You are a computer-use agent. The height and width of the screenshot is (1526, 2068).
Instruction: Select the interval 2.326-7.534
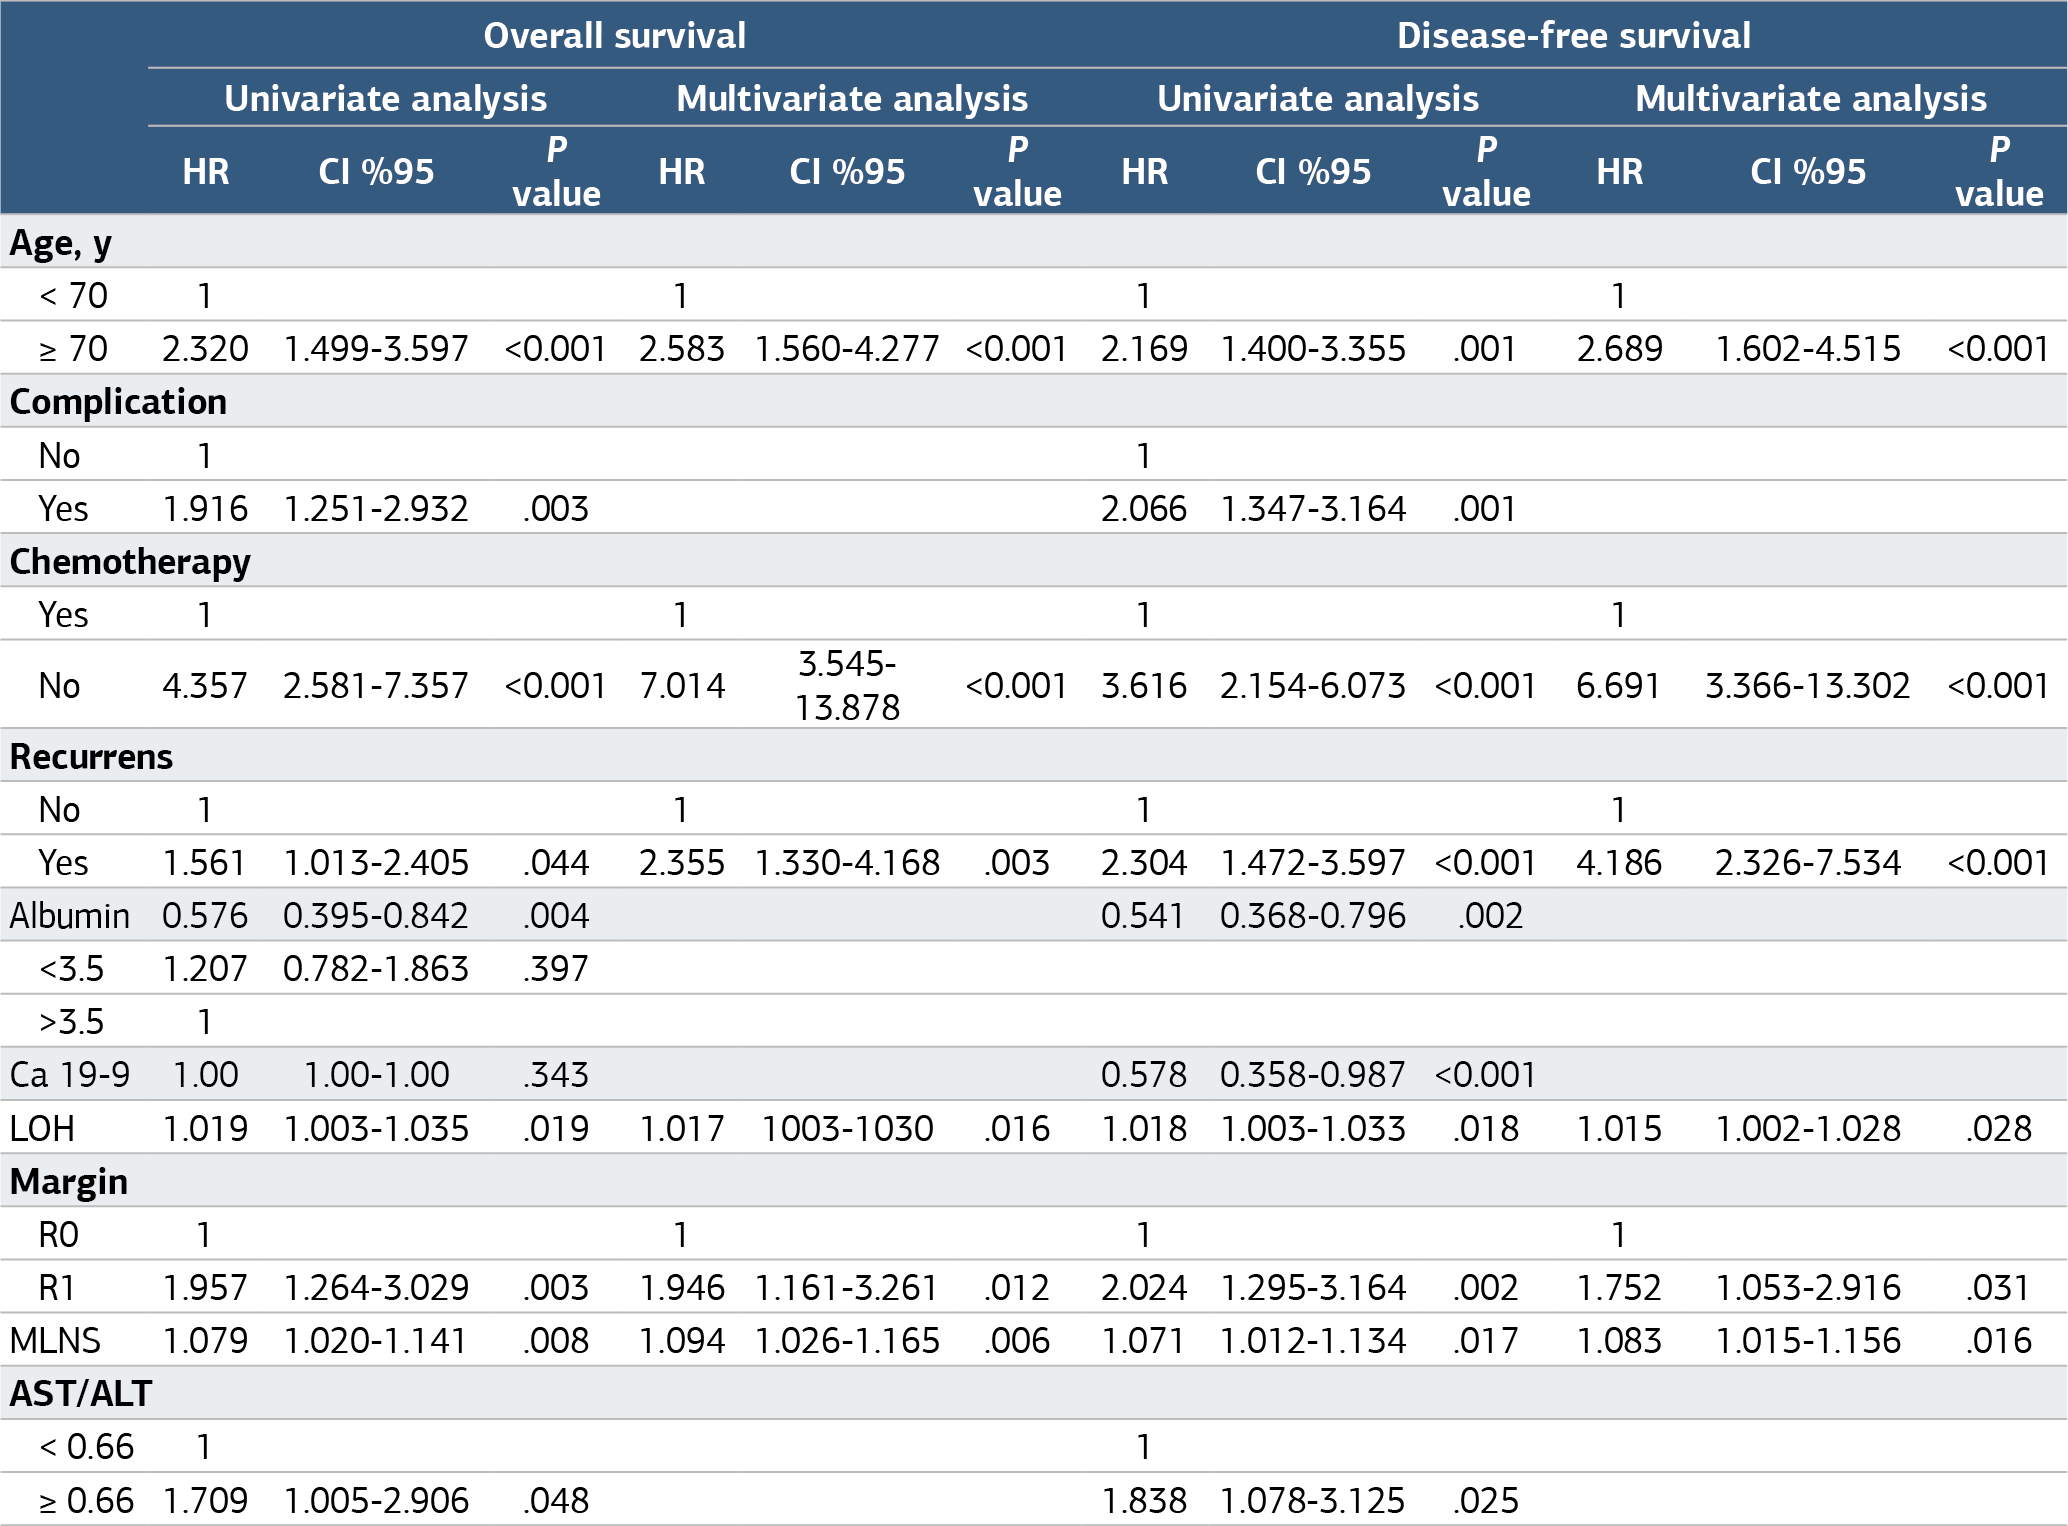1808,863
